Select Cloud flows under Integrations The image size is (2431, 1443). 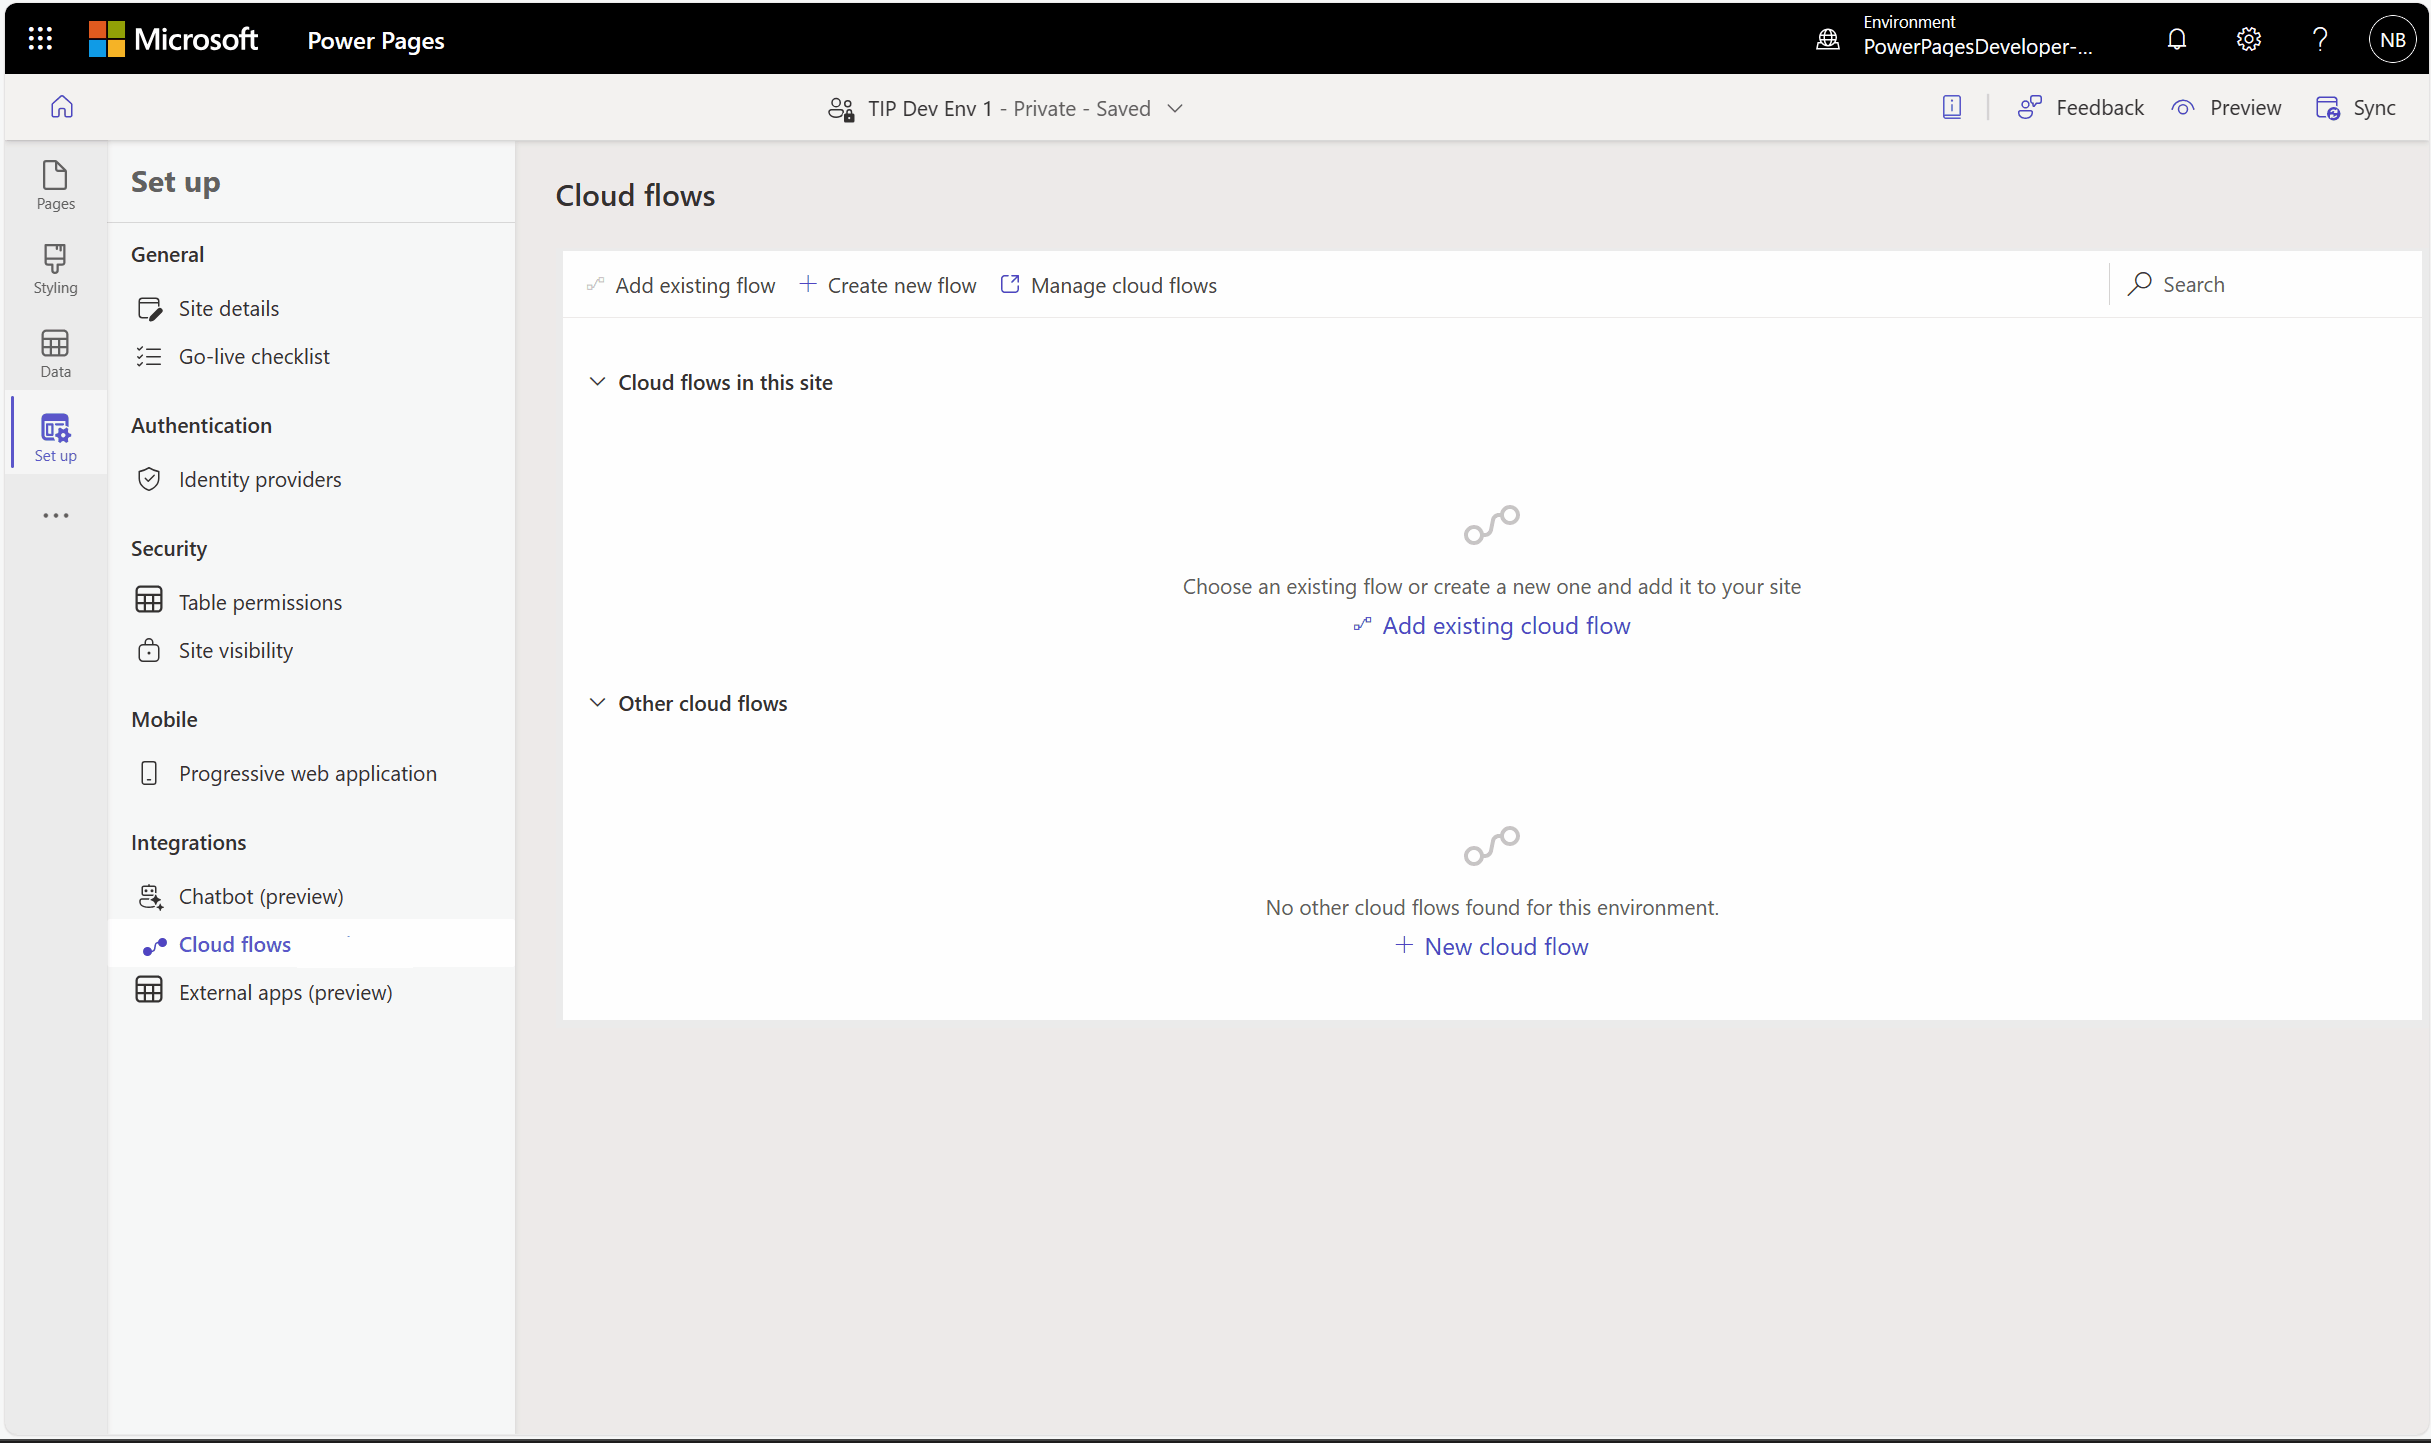234,943
